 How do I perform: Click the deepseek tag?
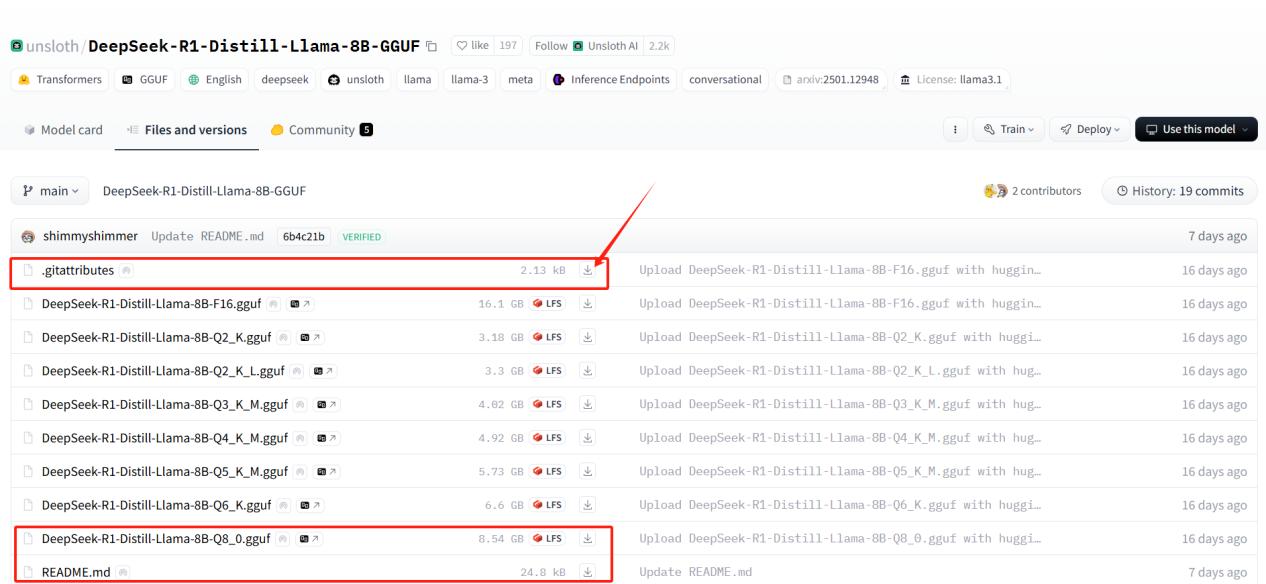(286, 80)
